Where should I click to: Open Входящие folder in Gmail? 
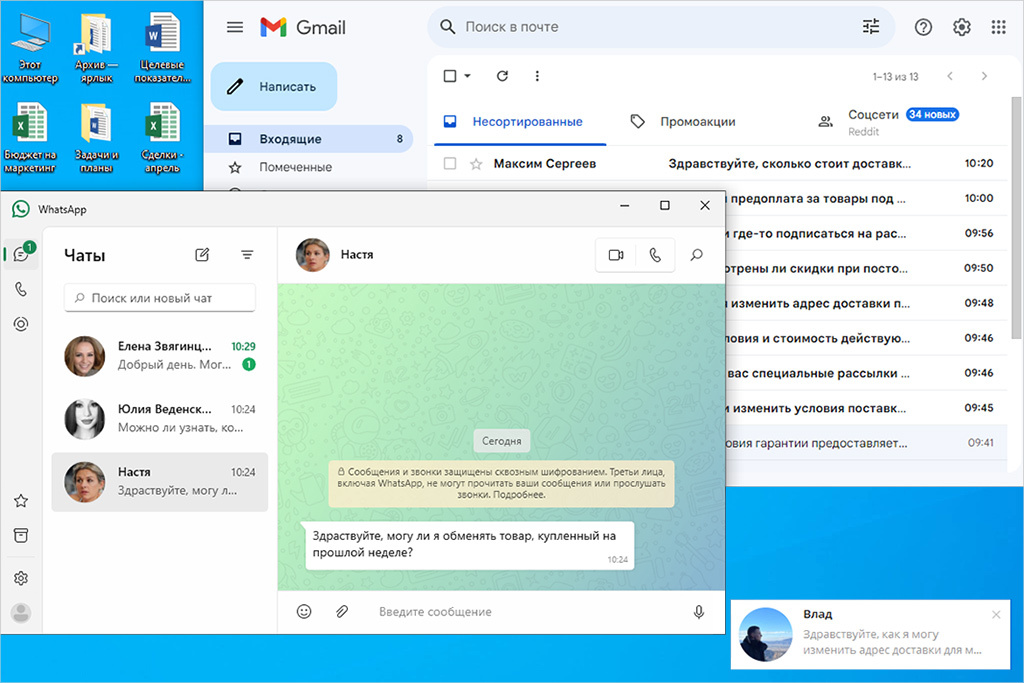tap(308, 138)
